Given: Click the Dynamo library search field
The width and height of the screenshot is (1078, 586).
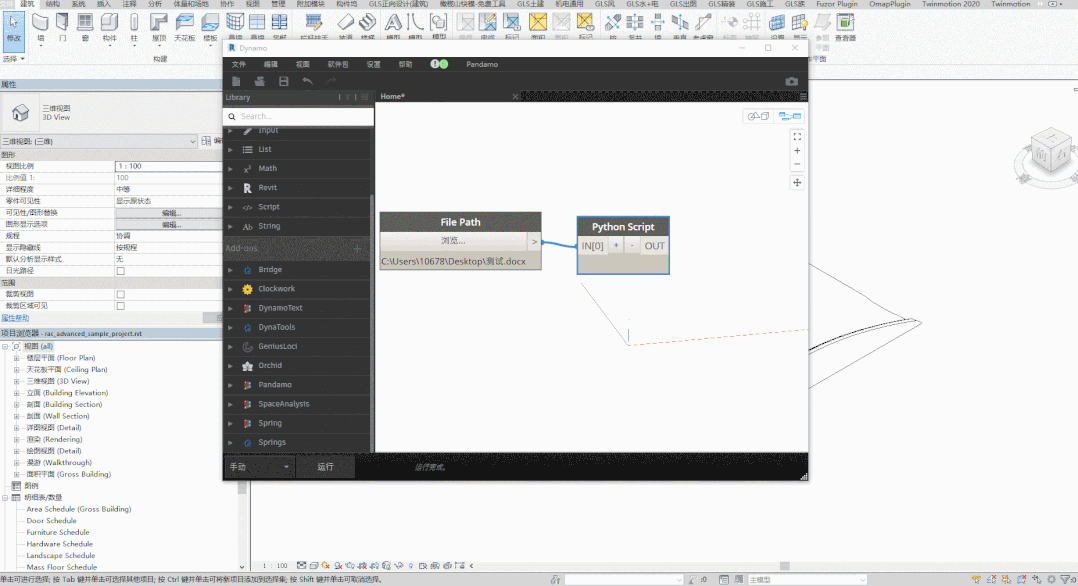Looking at the screenshot, I should pyautogui.click(x=298, y=116).
